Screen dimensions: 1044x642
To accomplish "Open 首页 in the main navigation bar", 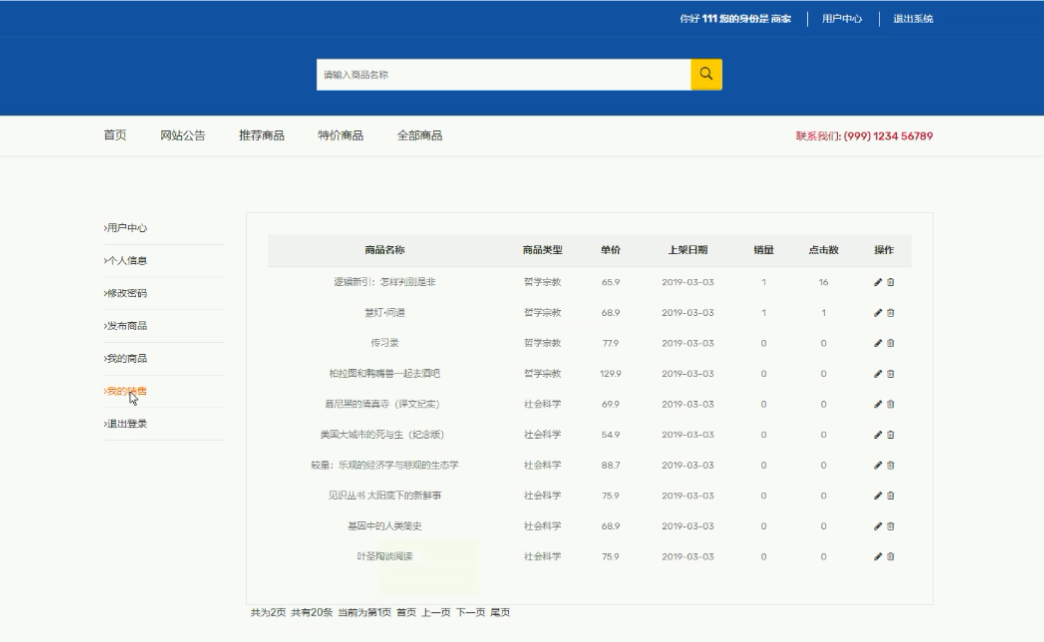I will pyautogui.click(x=115, y=135).
